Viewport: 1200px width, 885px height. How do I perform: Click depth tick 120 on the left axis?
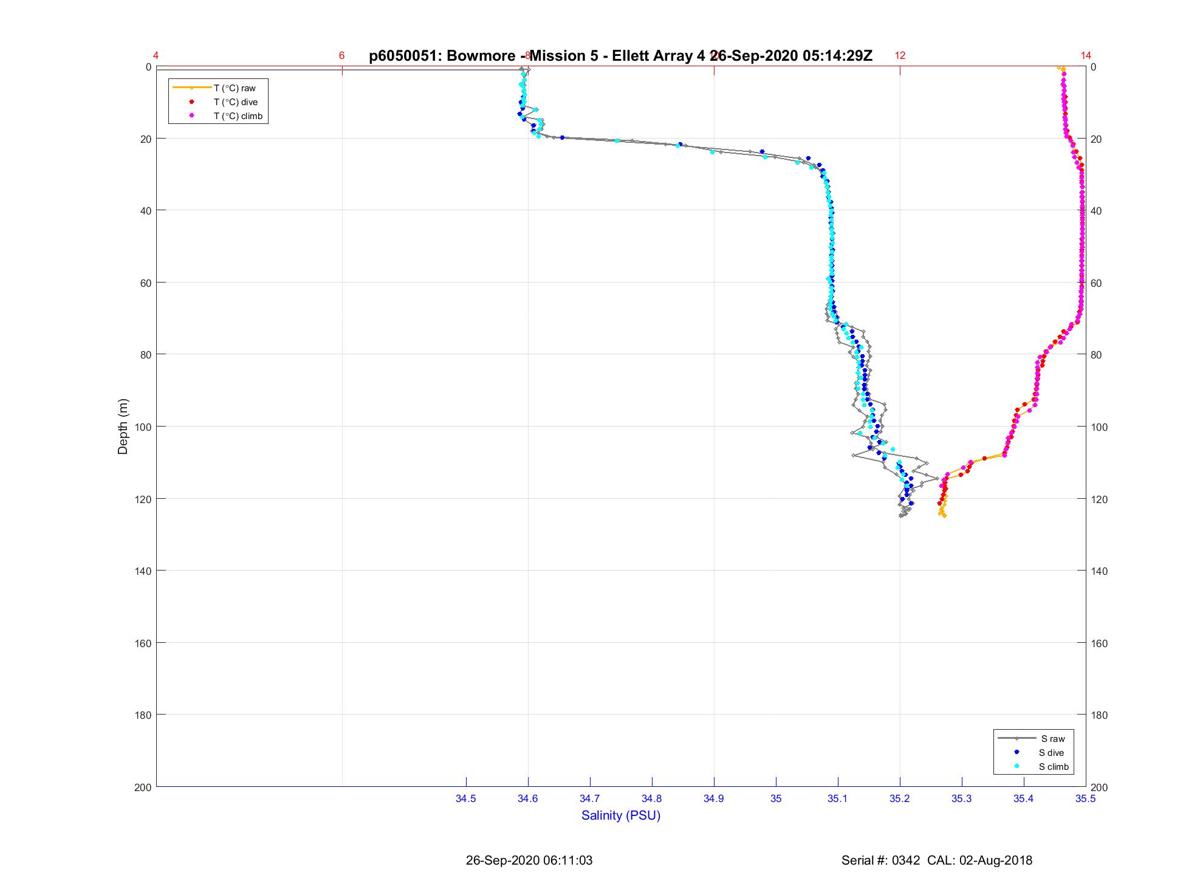(x=142, y=499)
